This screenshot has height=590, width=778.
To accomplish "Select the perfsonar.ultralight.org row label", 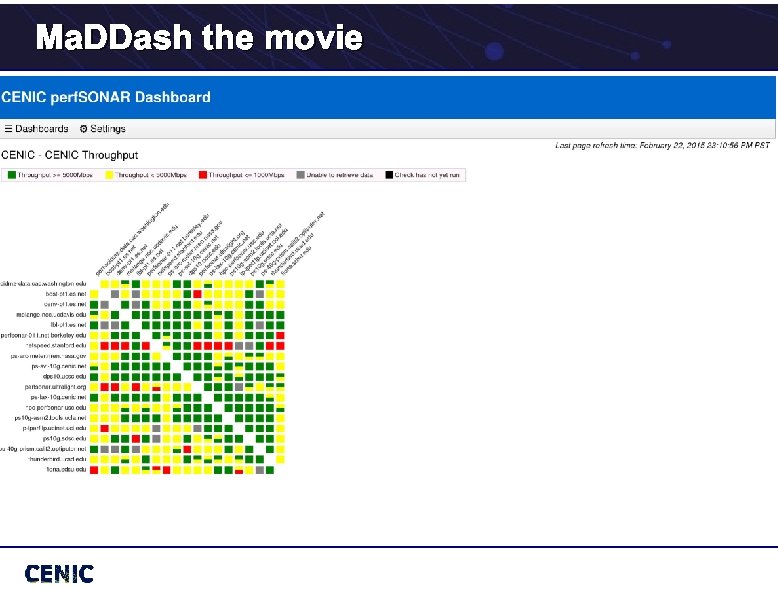I will 56,387.
